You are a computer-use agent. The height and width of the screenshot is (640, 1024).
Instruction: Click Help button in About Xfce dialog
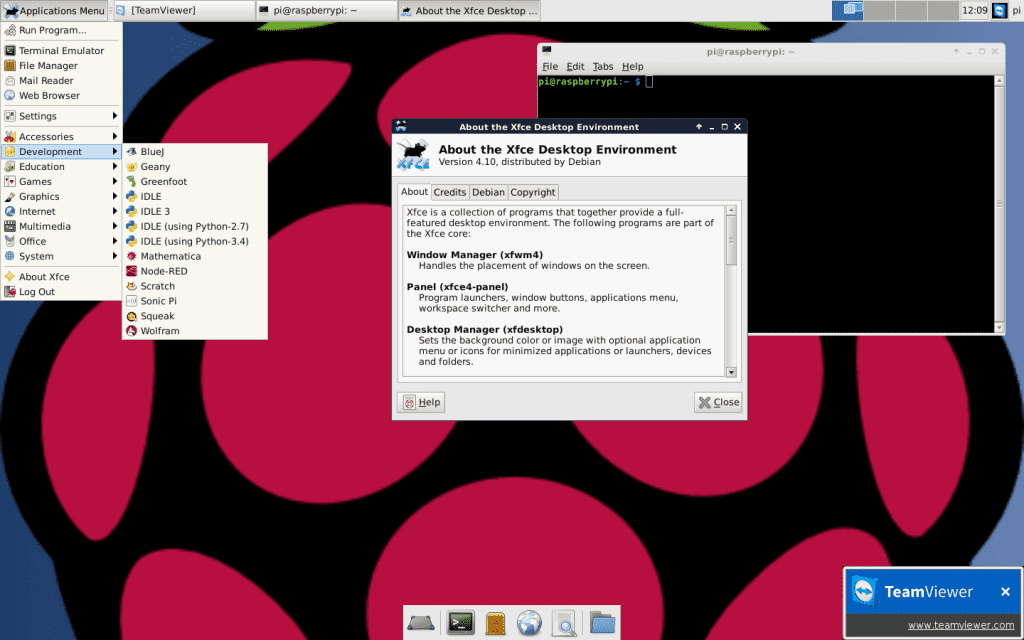pyautogui.click(x=420, y=402)
